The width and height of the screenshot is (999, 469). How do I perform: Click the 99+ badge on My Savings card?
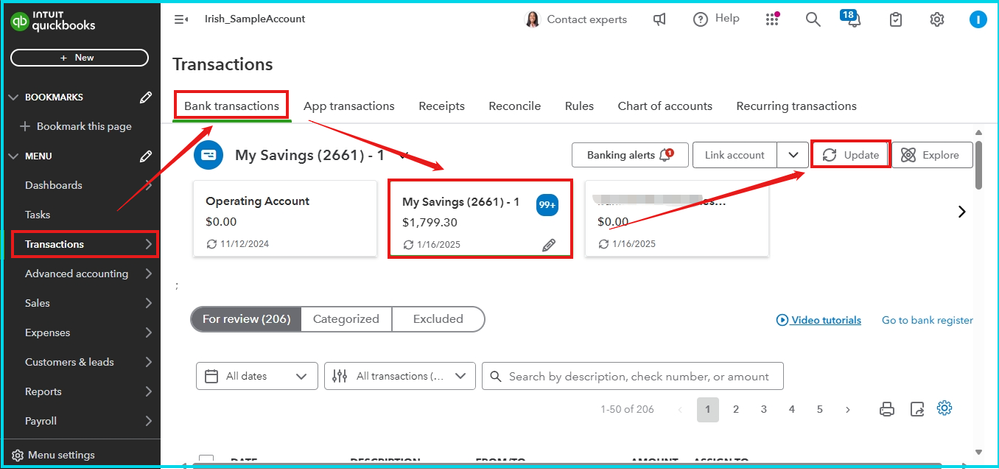point(547,205)
